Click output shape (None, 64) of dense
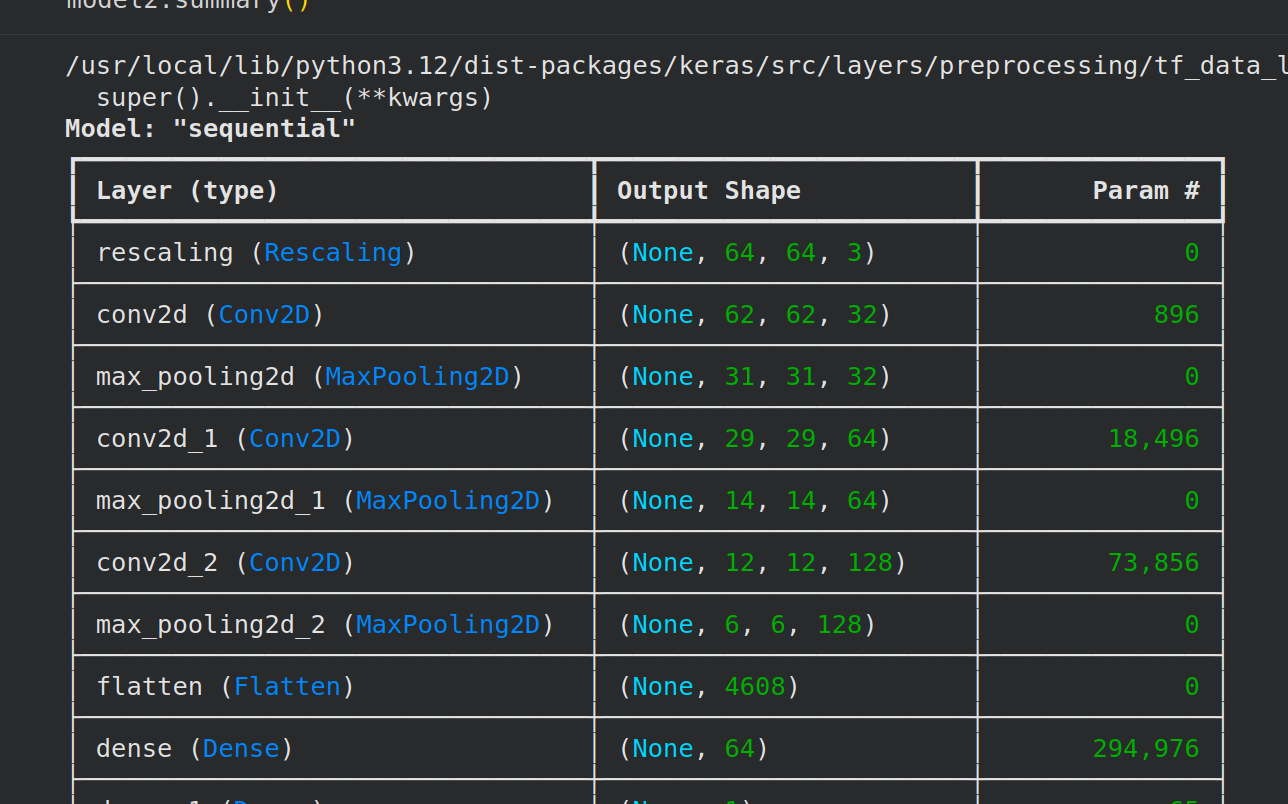 (x=693, y=749)
